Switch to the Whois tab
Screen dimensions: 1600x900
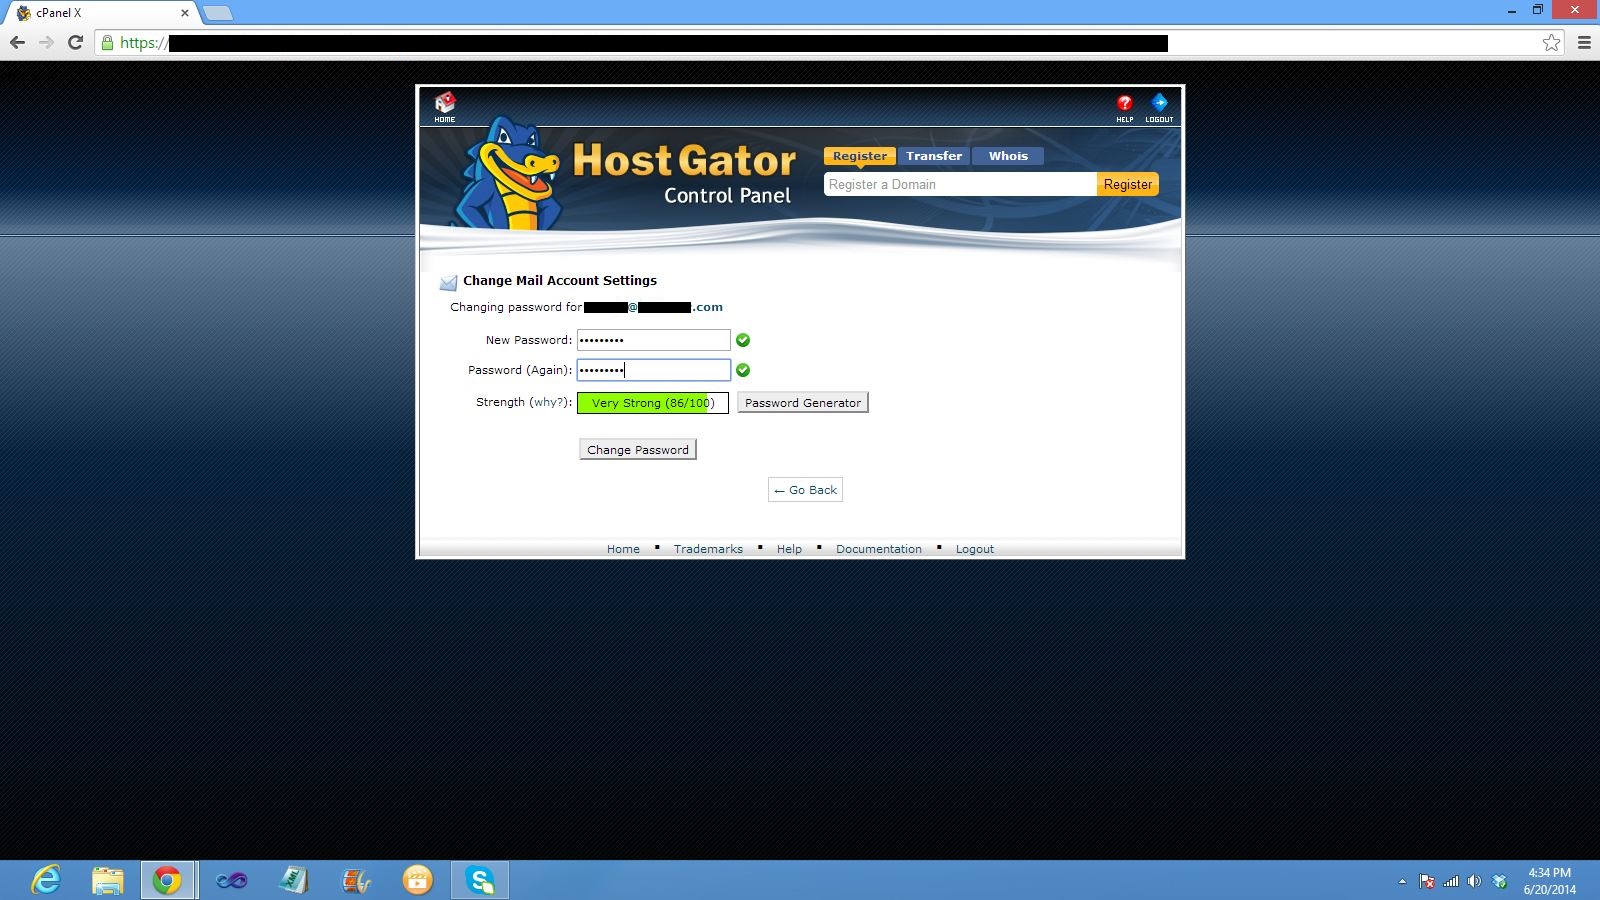[1008, 156]
